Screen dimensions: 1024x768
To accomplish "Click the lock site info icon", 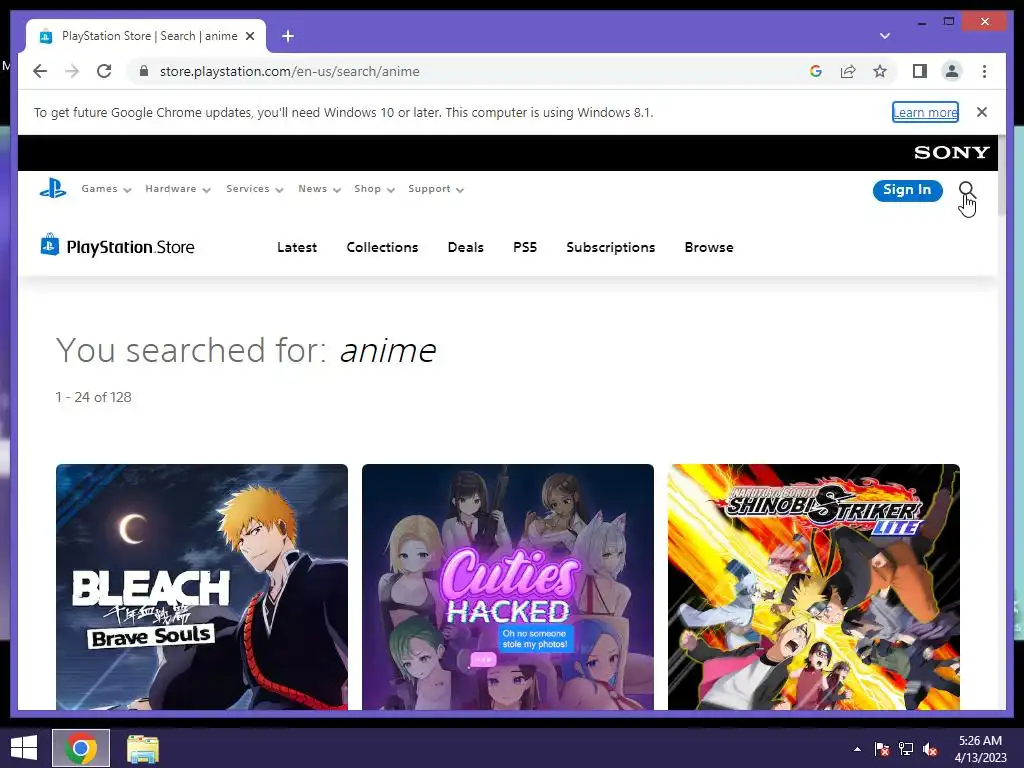I will click(x=144, y=71).
